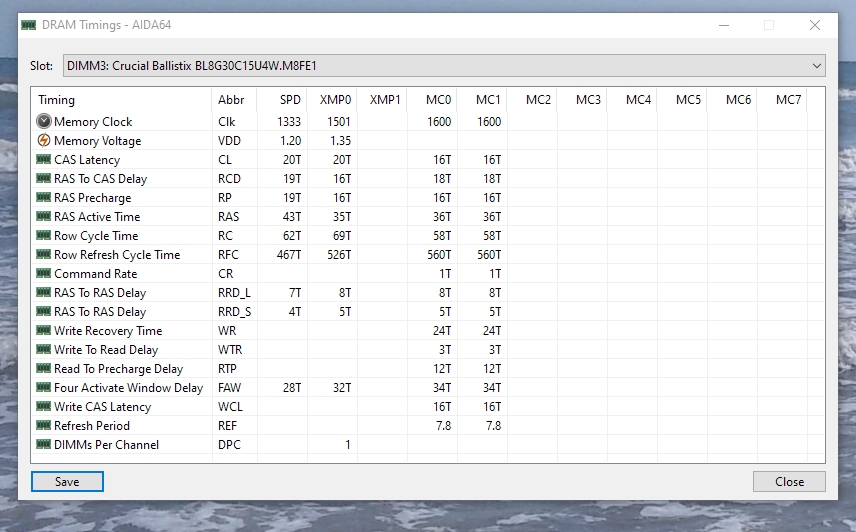Click the DIMMs Per Channel chip icon
The image size is (856, 532).
click(x=44, y=444)
